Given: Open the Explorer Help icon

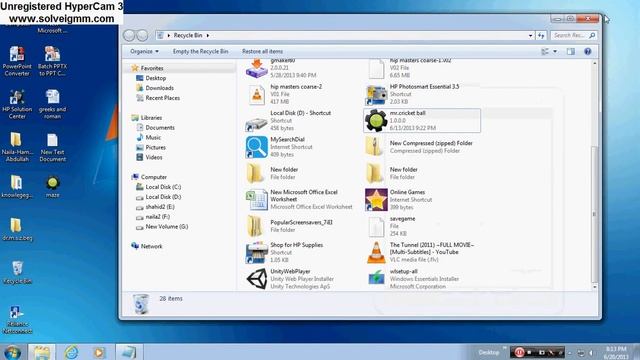Looking at the screenshot, I should click(587, 51).
